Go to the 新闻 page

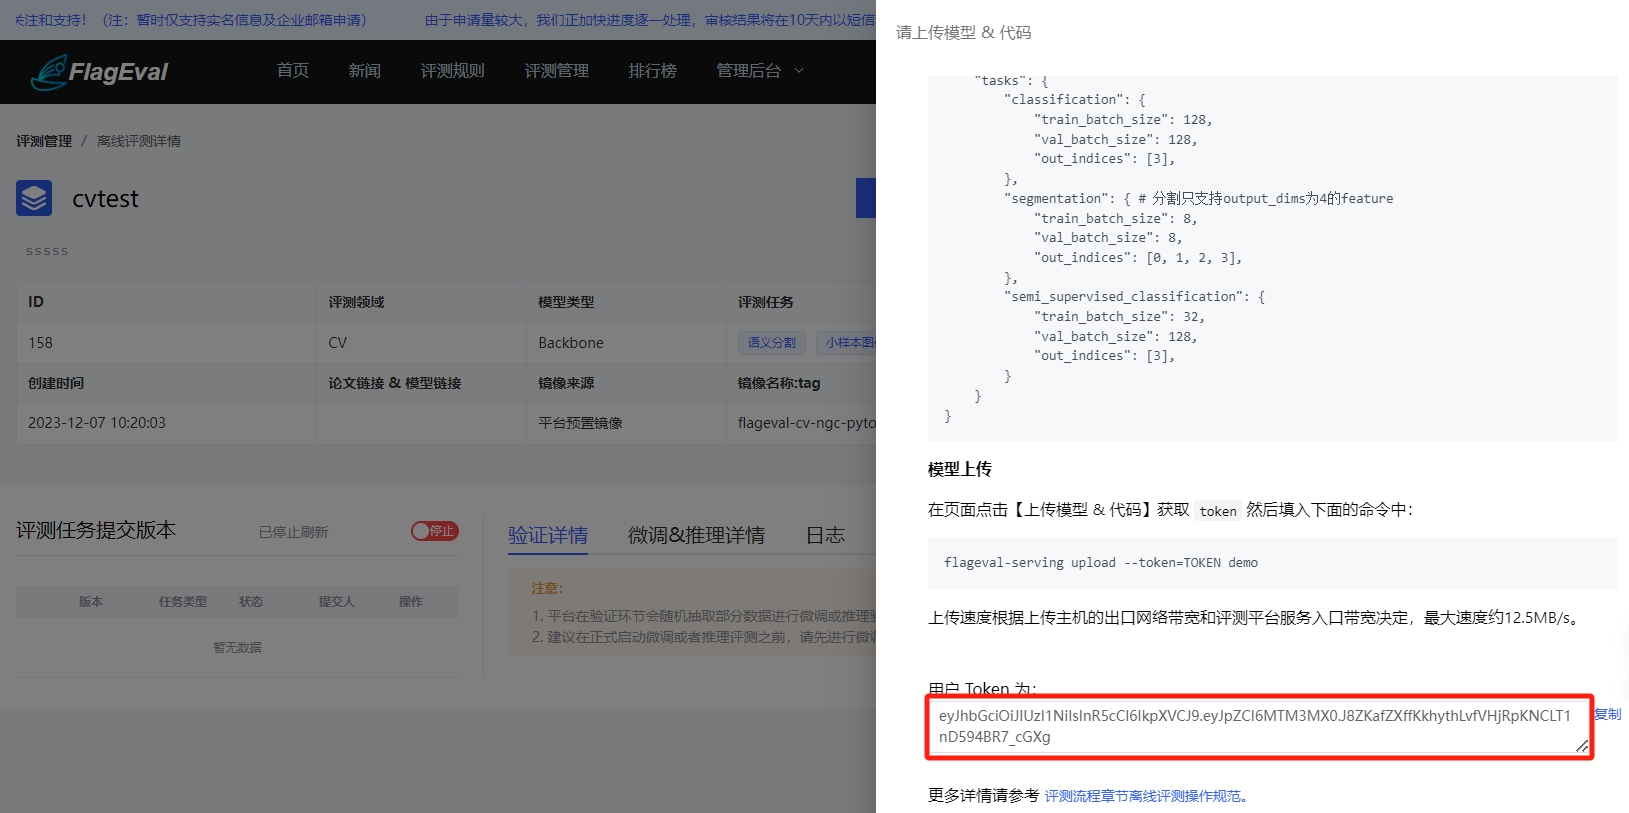(x=364, y=71)
